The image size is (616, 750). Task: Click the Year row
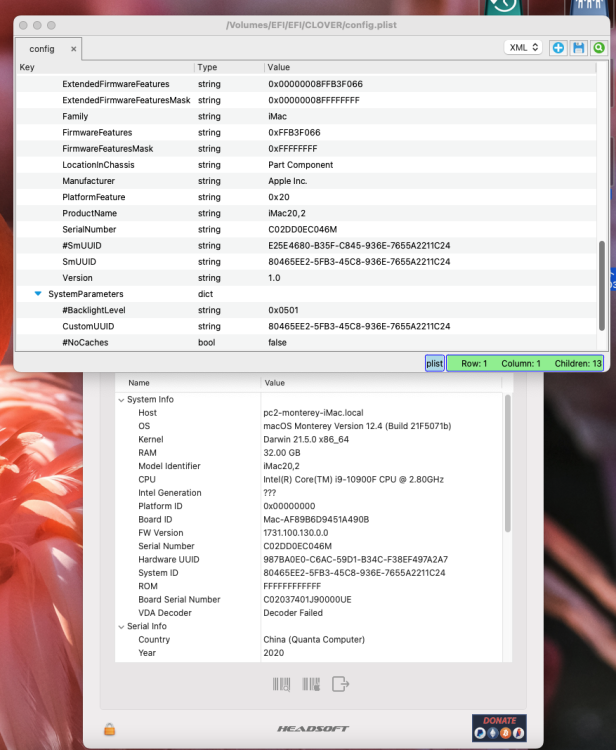(309, 653)
